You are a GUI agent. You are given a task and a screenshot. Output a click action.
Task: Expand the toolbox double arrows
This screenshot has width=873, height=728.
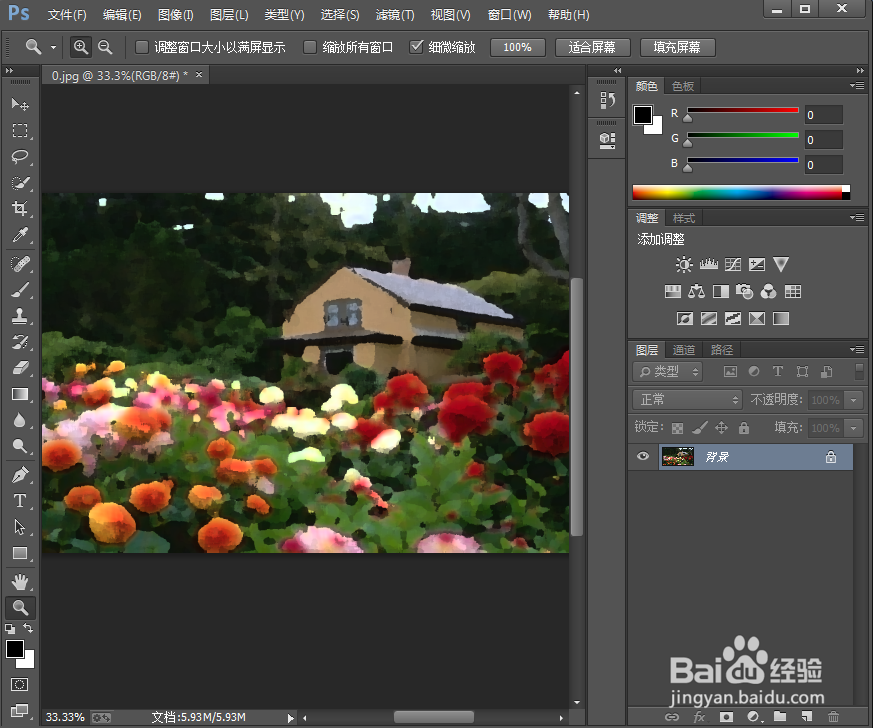pyautogui.click(x=9, y=71)
